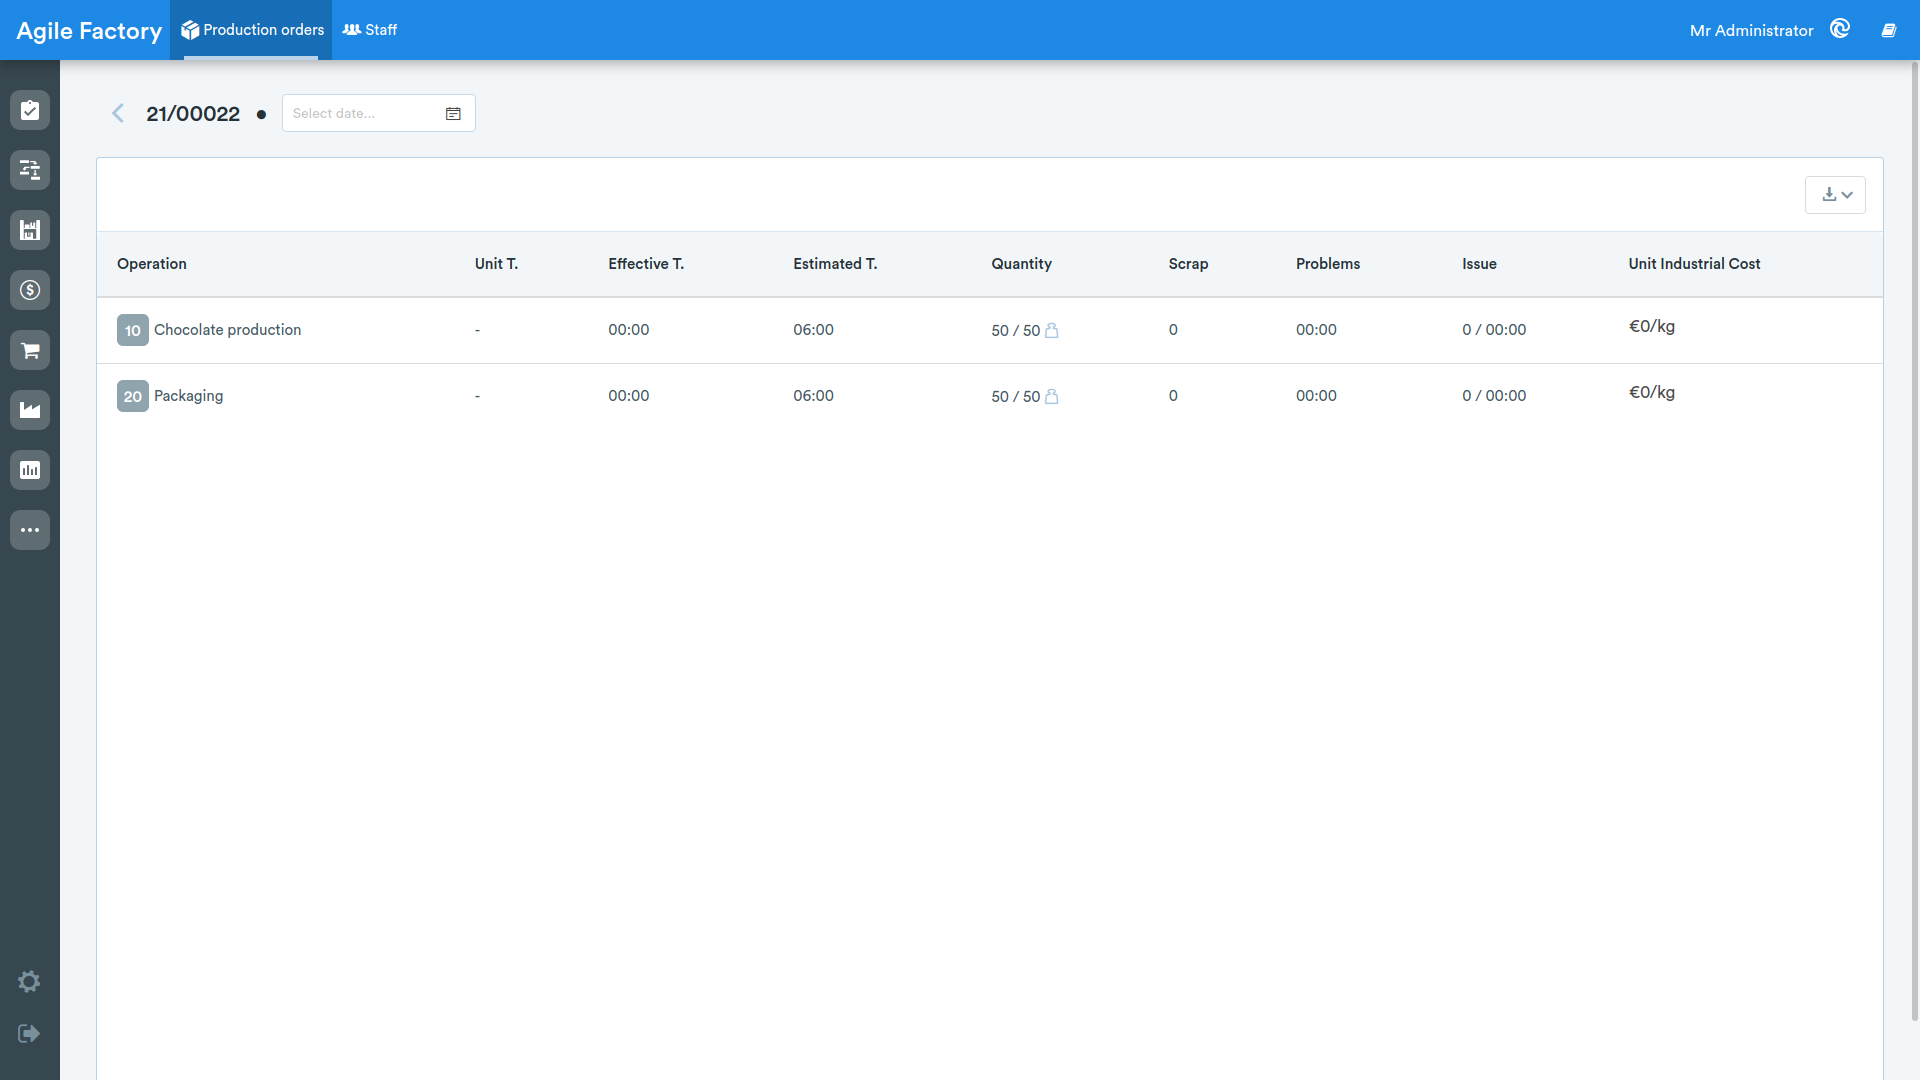Image resolution: width=1920 pixels, height=1080 pixels.
Task: Open the warehouse inventory sidebar icon
Action: [x=30, y=230]
